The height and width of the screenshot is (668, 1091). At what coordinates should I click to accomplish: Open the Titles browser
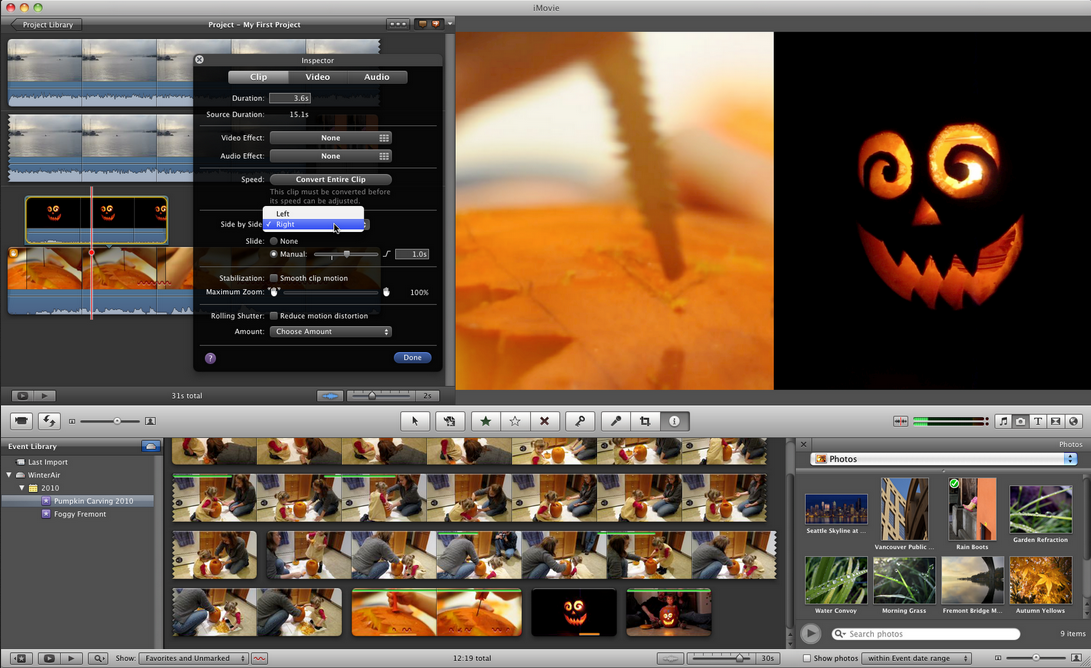[1039, 421]
